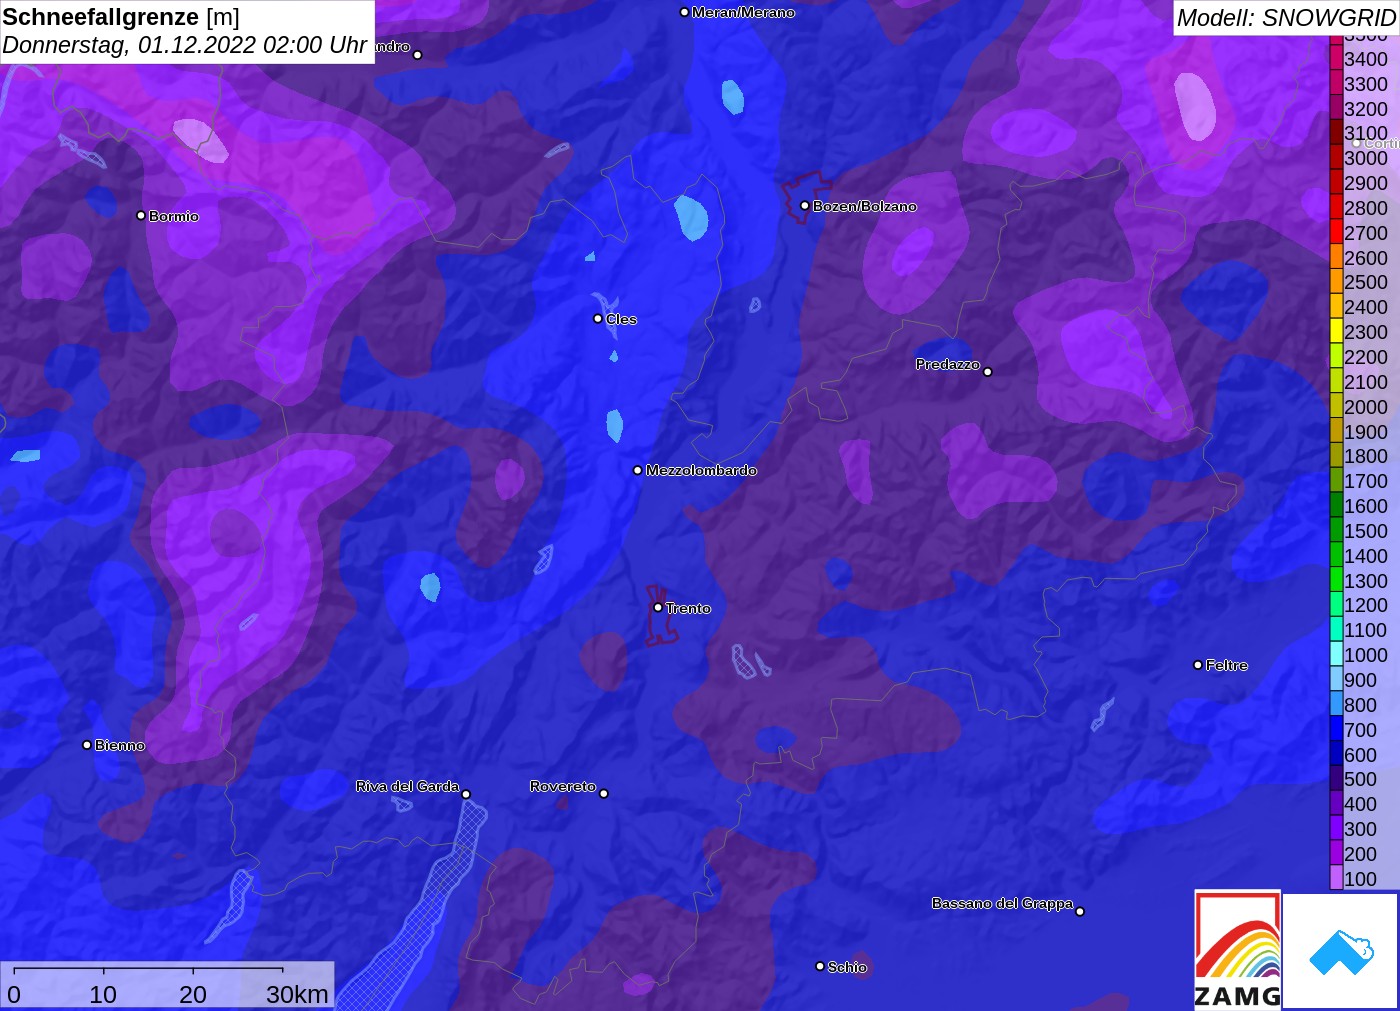Click the blue cloud logo
Viewport: 1400px width, 1011px height.
(1341, 952)
